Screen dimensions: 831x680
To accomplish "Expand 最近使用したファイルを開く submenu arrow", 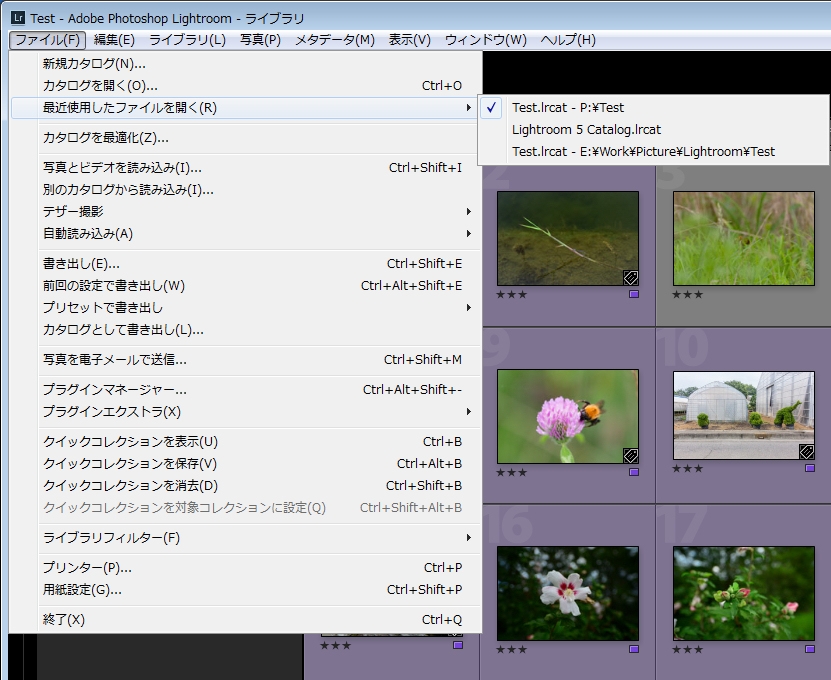I will pos(468,108).
